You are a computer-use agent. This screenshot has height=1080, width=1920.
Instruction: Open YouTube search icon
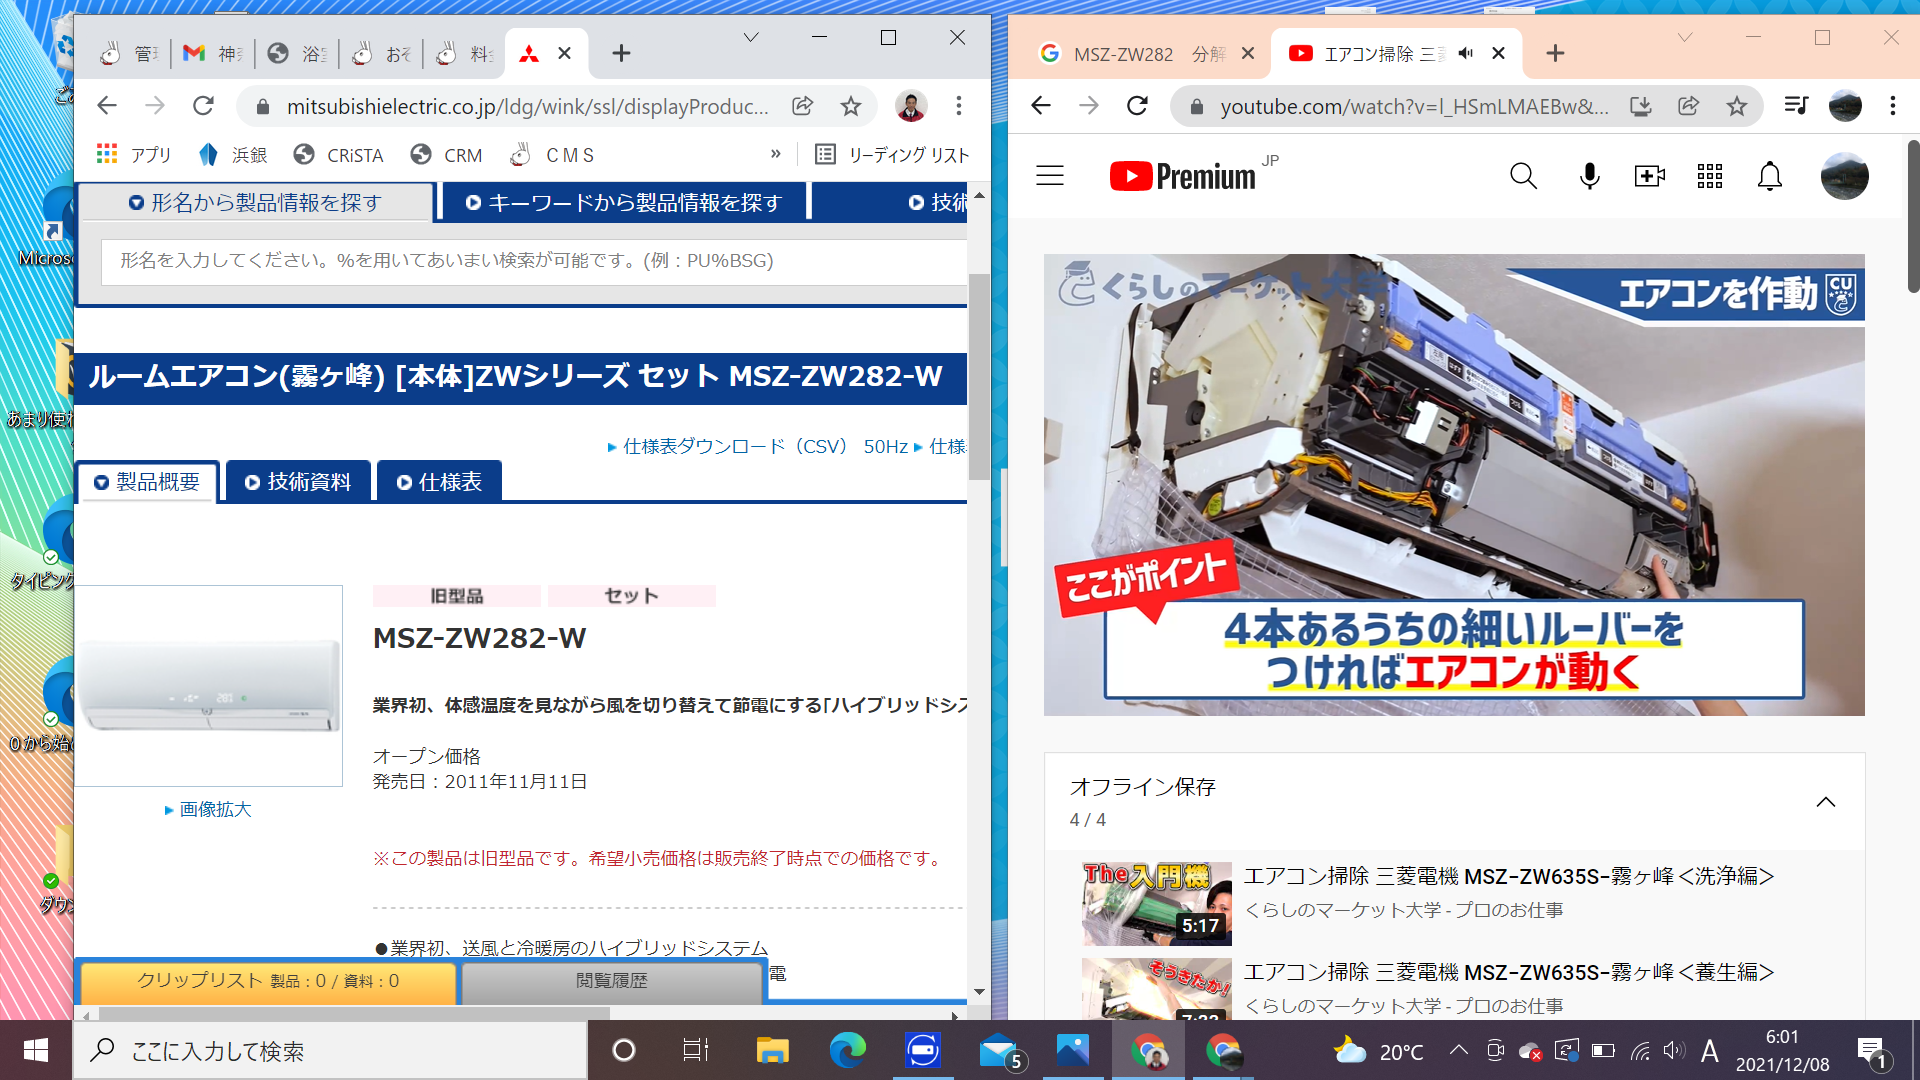[x=1523, y=176]
